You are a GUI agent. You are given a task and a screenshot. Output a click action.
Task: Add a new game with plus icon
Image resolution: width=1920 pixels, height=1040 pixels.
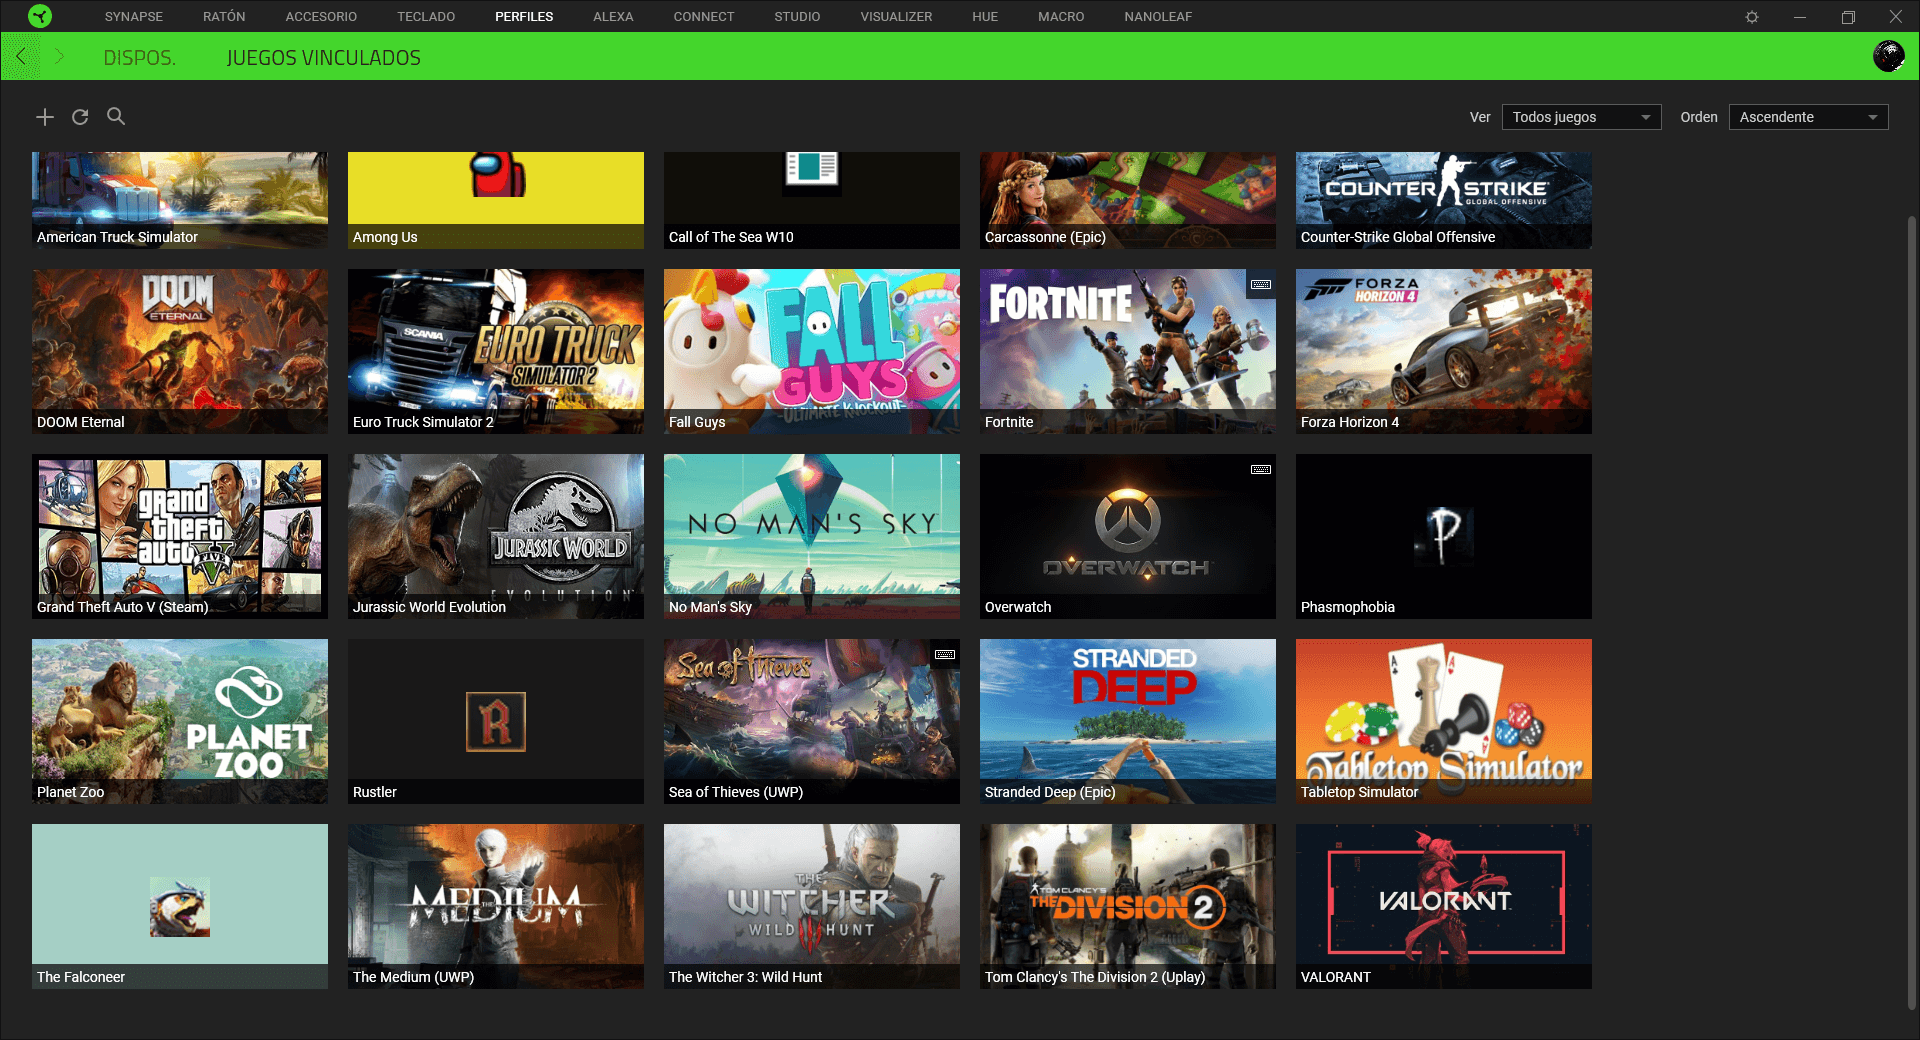coord(45,117)
